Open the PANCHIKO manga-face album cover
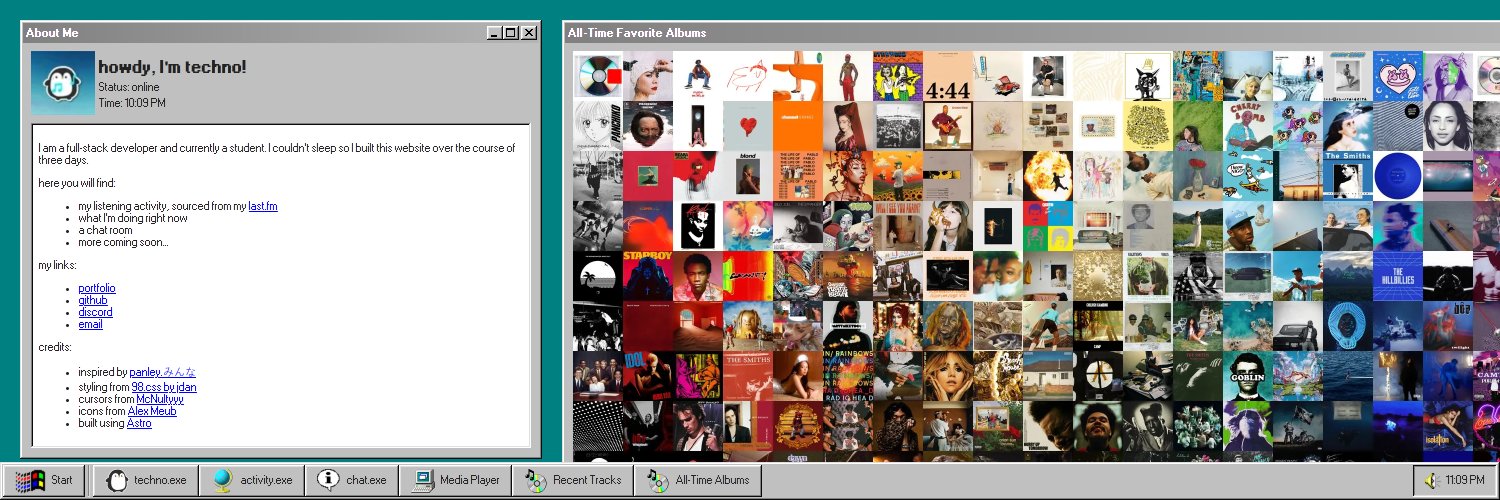Screen dimensions: 1500x500 tap(598, 126)
